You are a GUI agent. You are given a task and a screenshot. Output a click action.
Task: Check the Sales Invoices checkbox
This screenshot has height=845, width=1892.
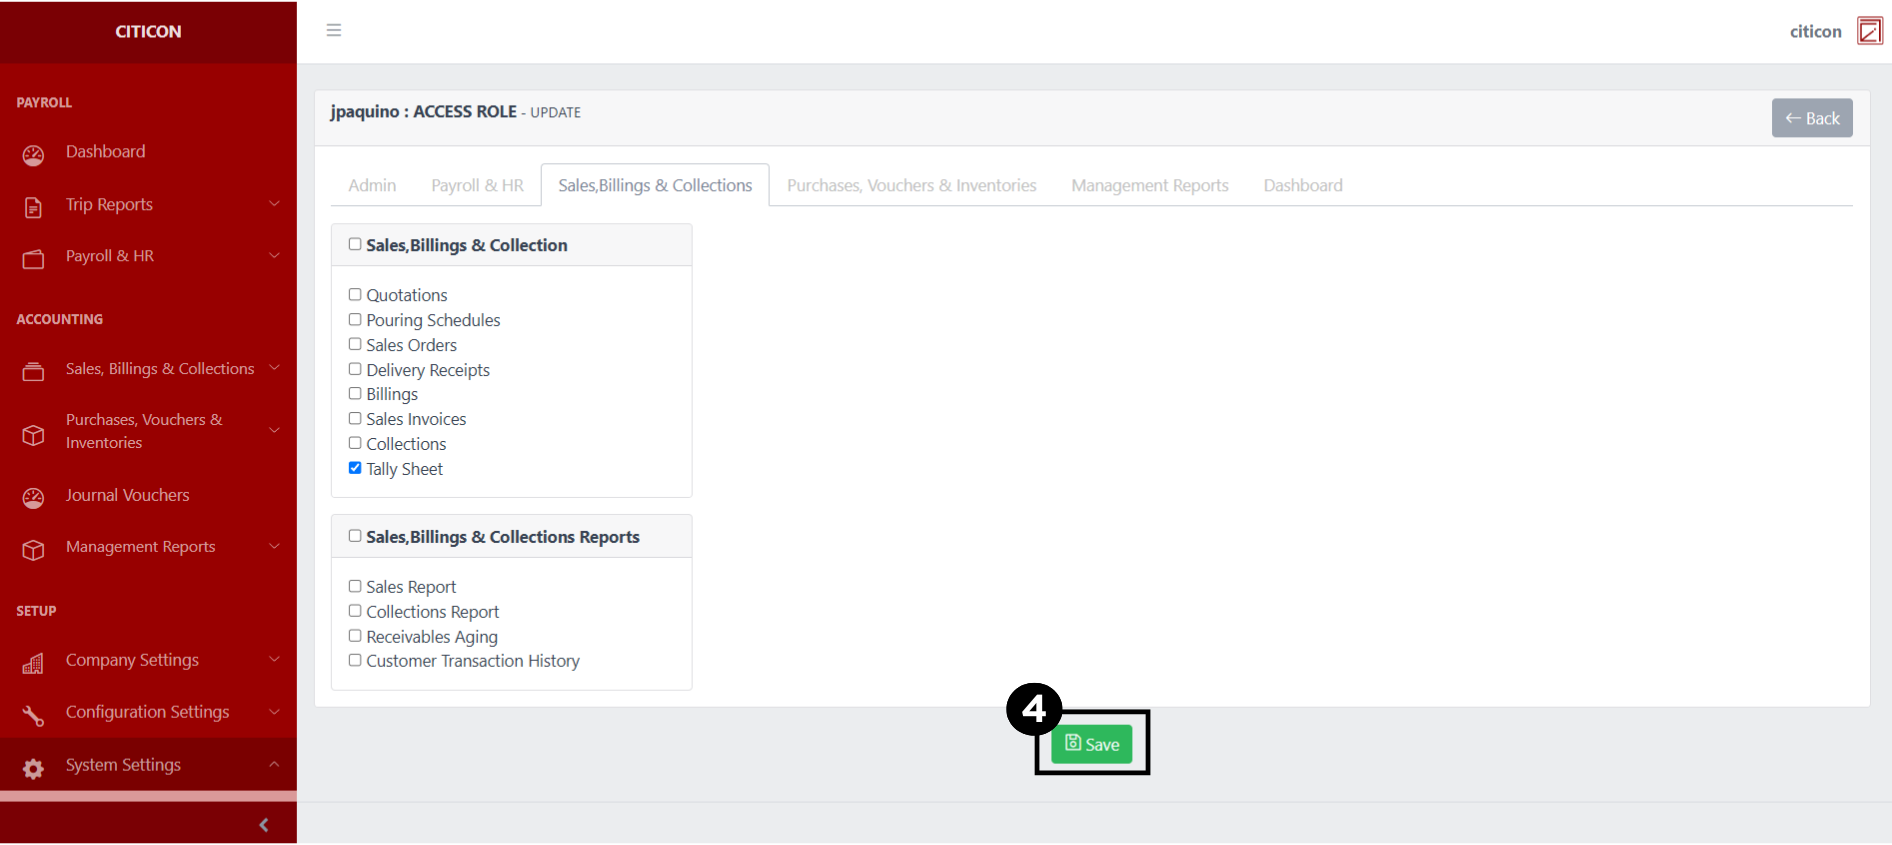355,418
